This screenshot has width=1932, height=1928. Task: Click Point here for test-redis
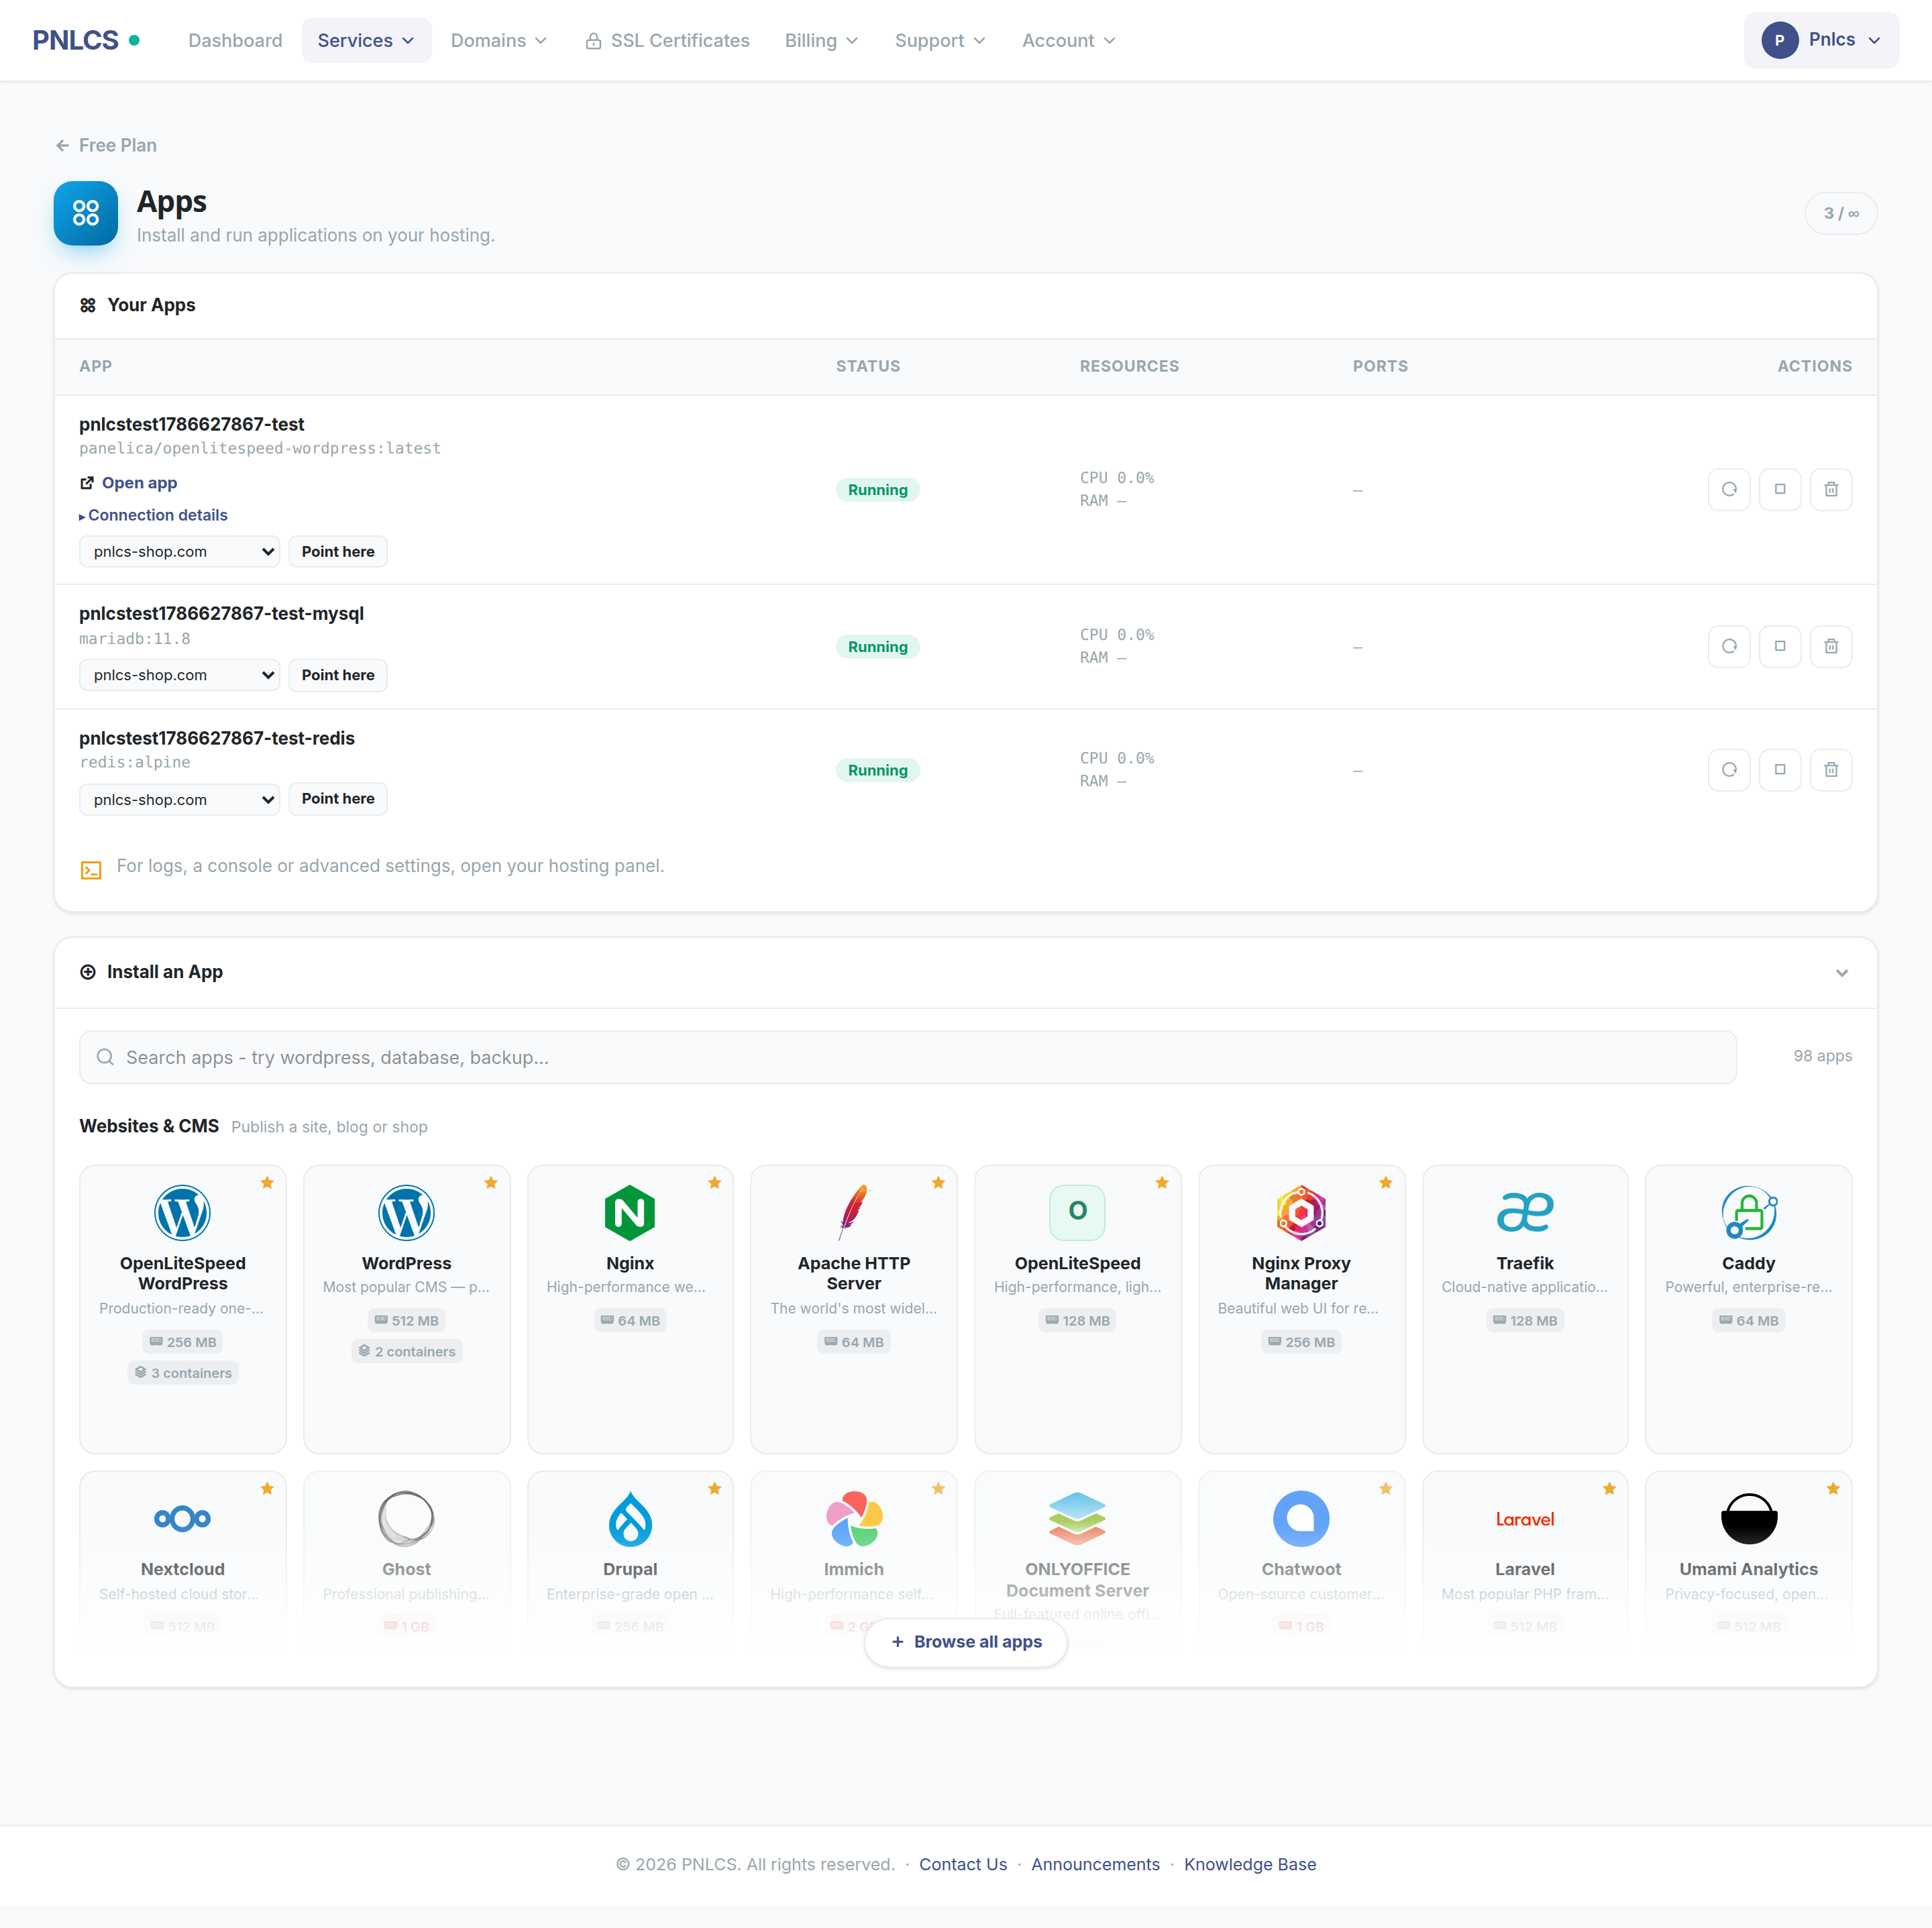(338, 799)
